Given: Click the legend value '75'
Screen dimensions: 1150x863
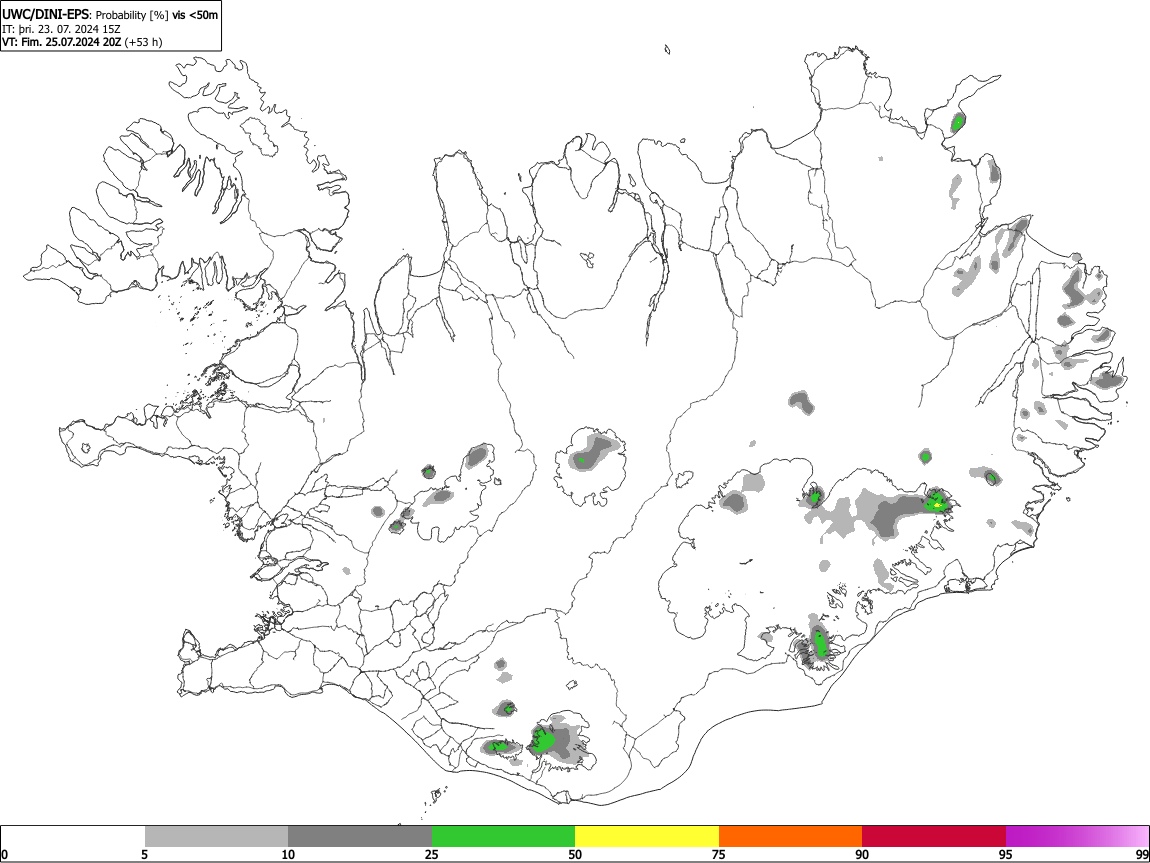Looking at the screenshot, I should pos(719,854).
